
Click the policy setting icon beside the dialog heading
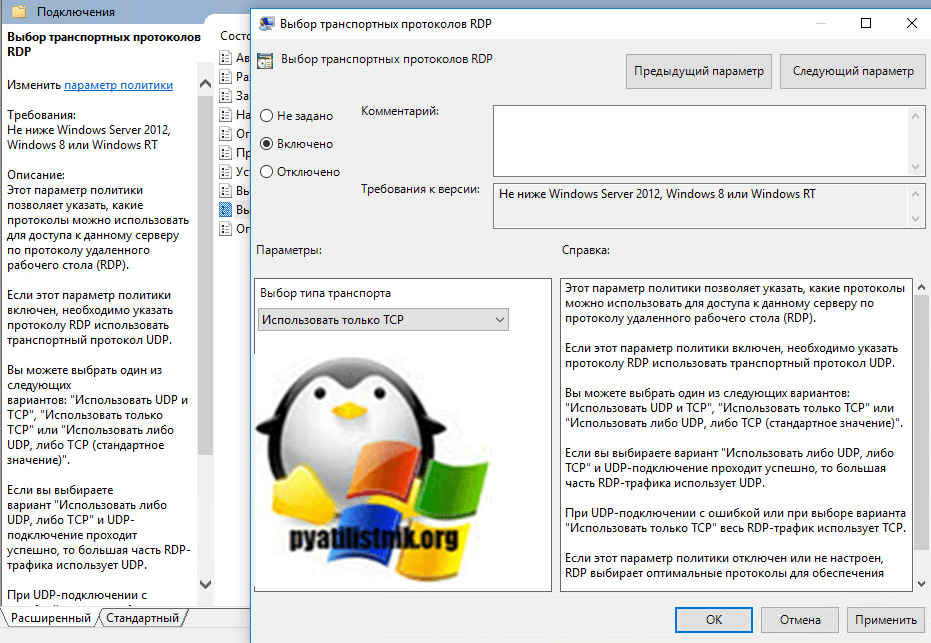point(265,60)
